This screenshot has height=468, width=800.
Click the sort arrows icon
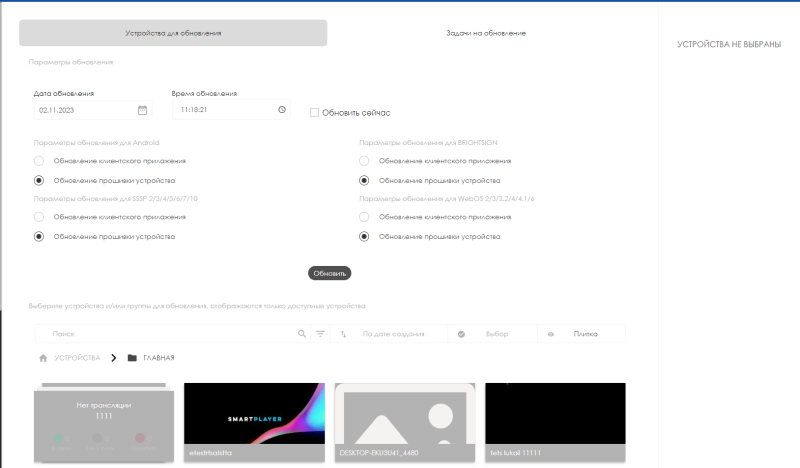(343, 334)
